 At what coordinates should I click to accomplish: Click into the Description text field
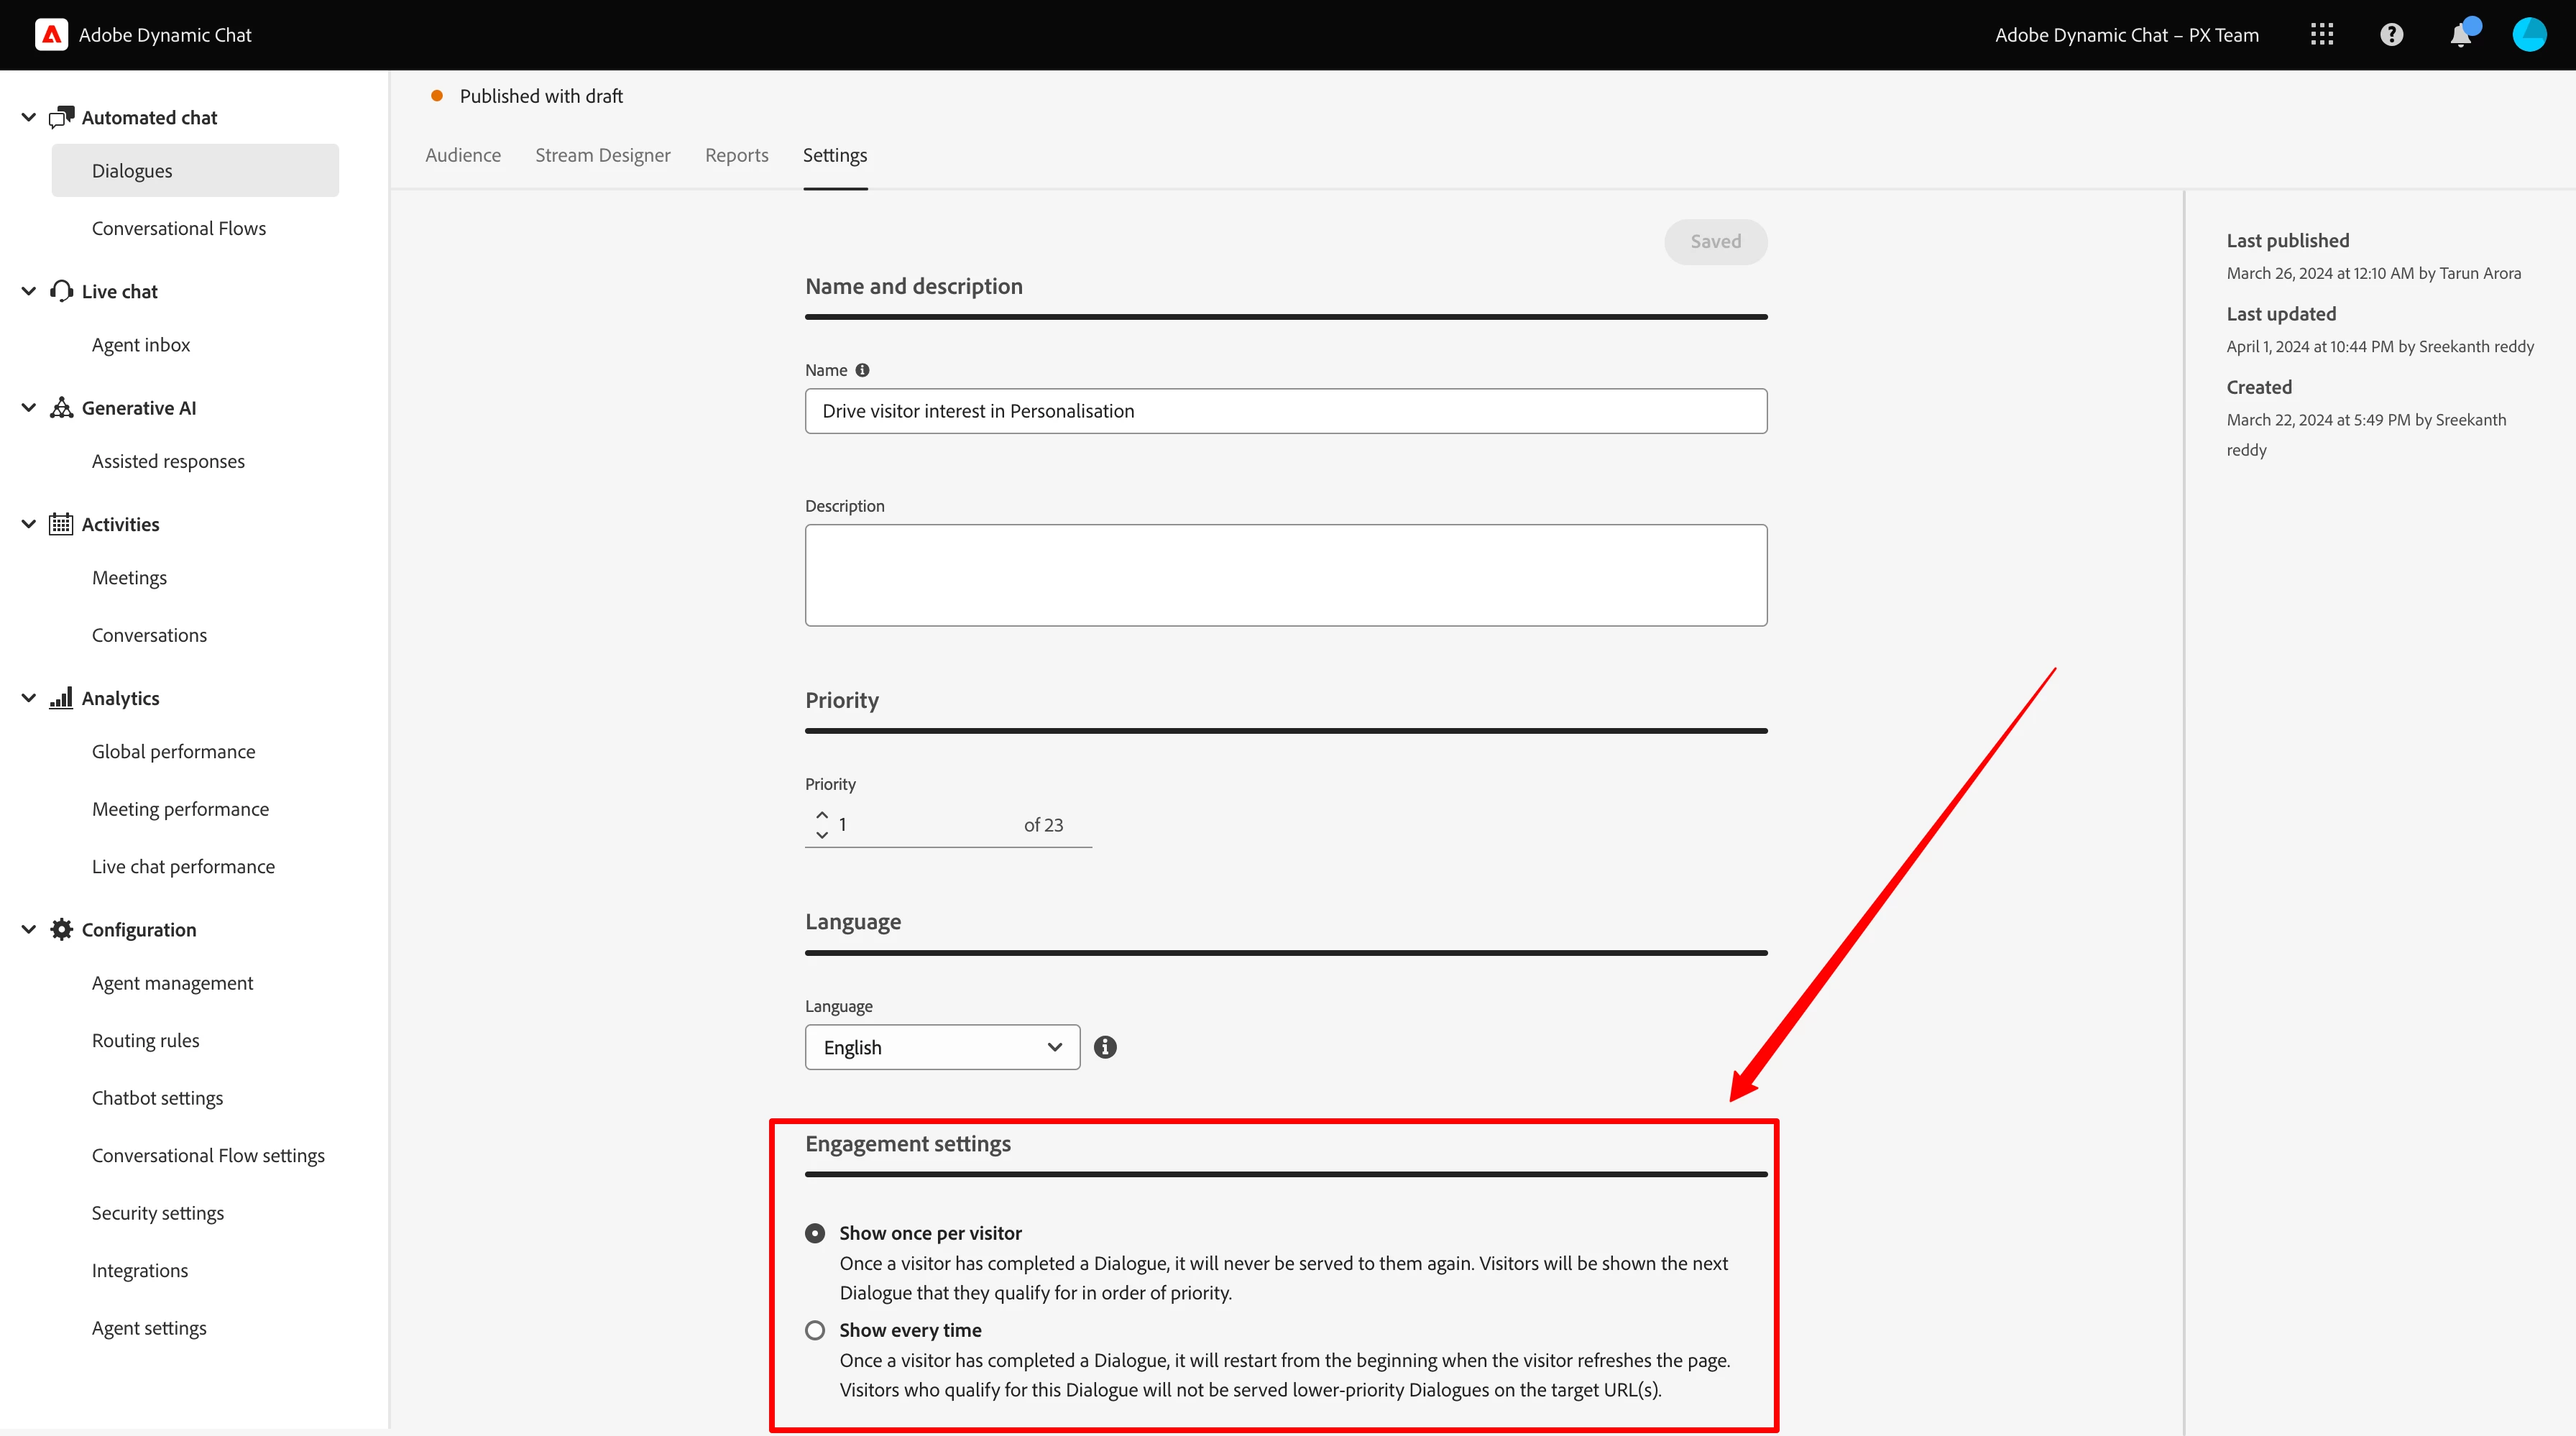click(1285, 575)
